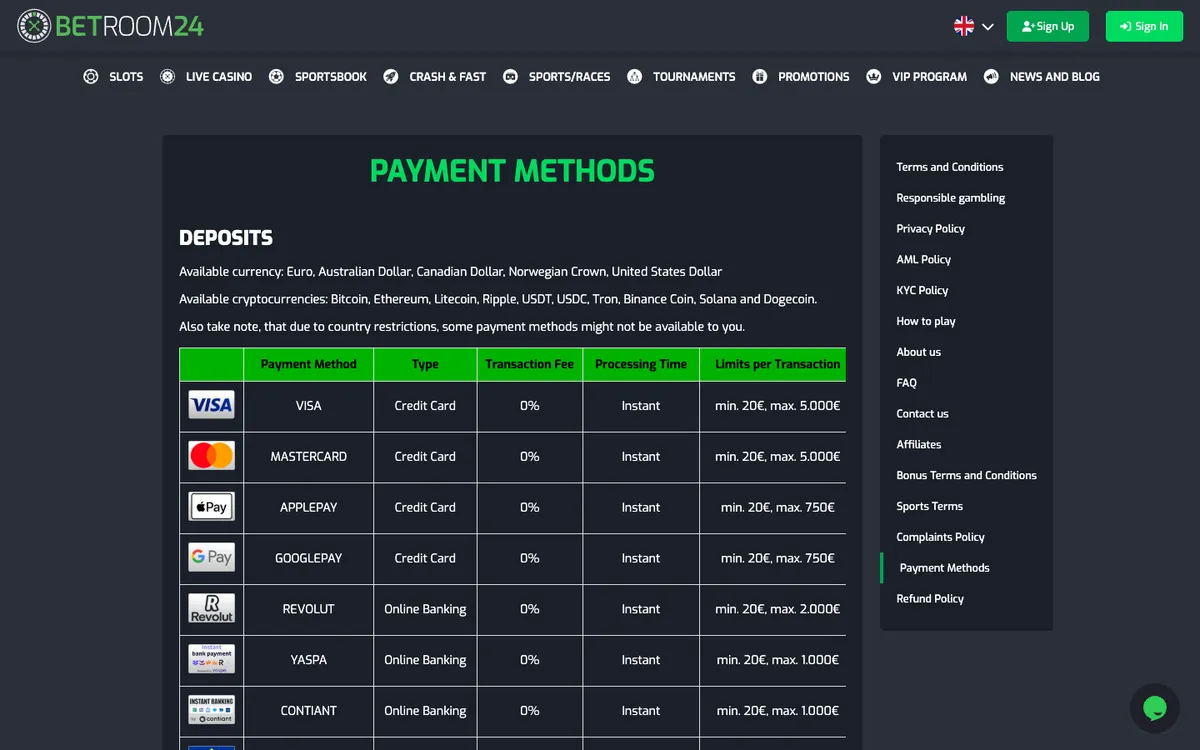The image size is (1200, 750).
Task: Click the REVOLUT name cell
Action: (x=309, y=610)
